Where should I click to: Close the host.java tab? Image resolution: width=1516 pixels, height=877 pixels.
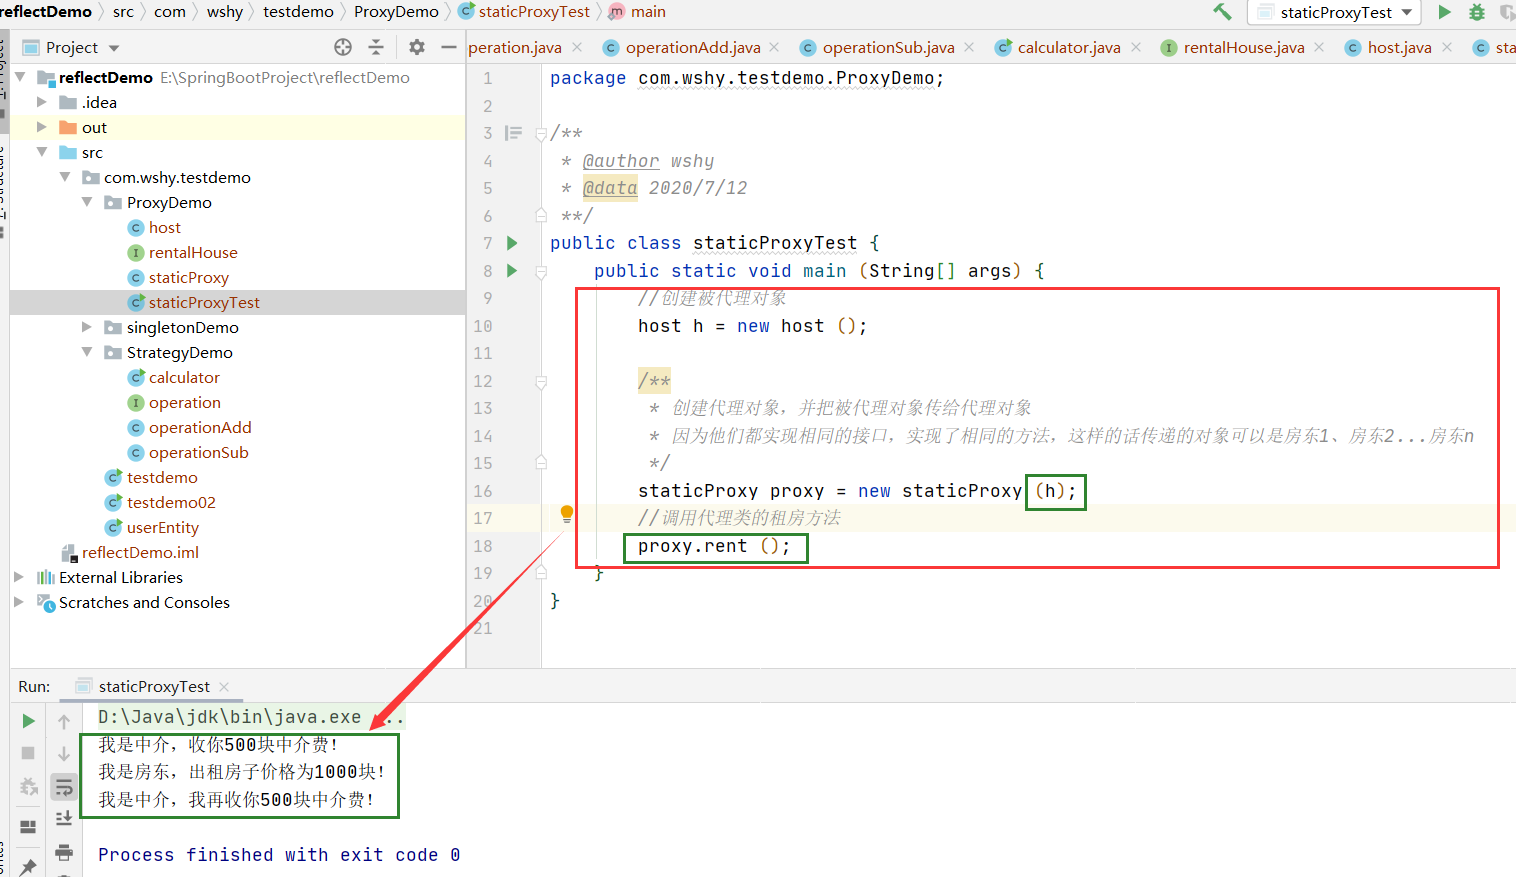click(1447, 47)
